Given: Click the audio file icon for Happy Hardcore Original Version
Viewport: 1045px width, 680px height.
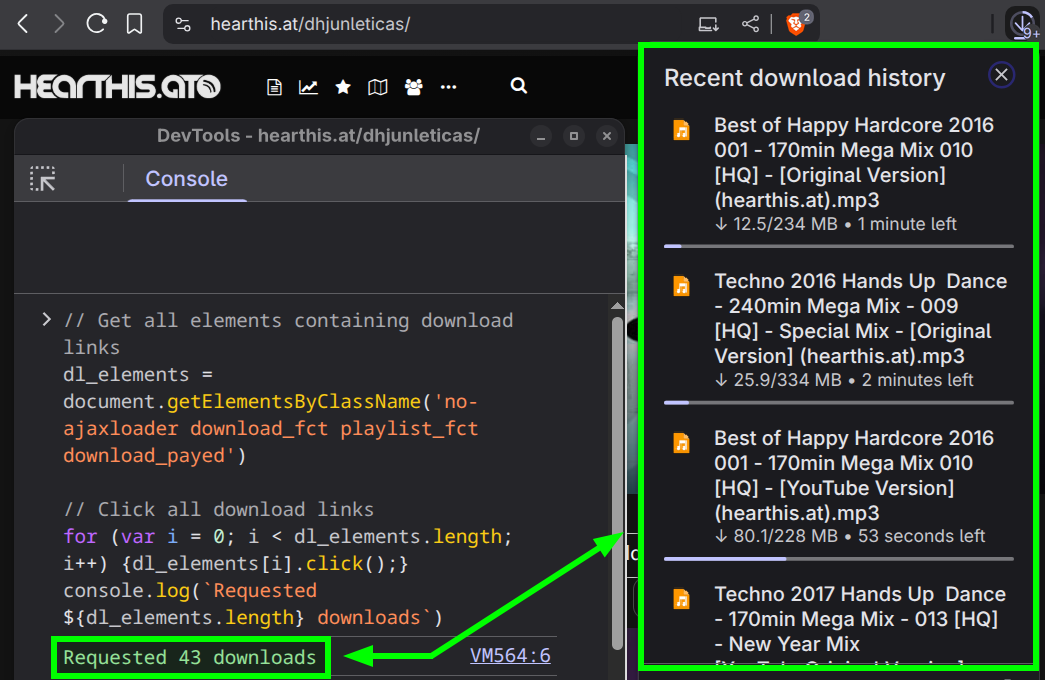Looking at the screenshot, I should (x=681, y=130).
